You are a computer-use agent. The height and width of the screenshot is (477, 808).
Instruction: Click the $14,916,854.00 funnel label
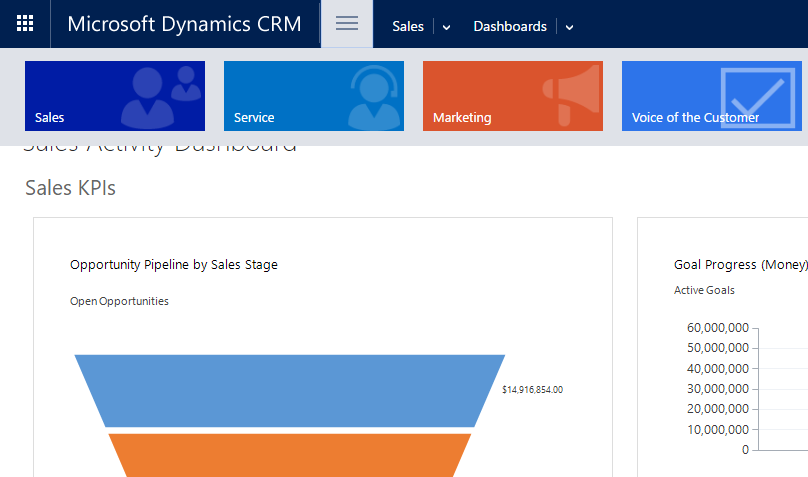[532, 389]
